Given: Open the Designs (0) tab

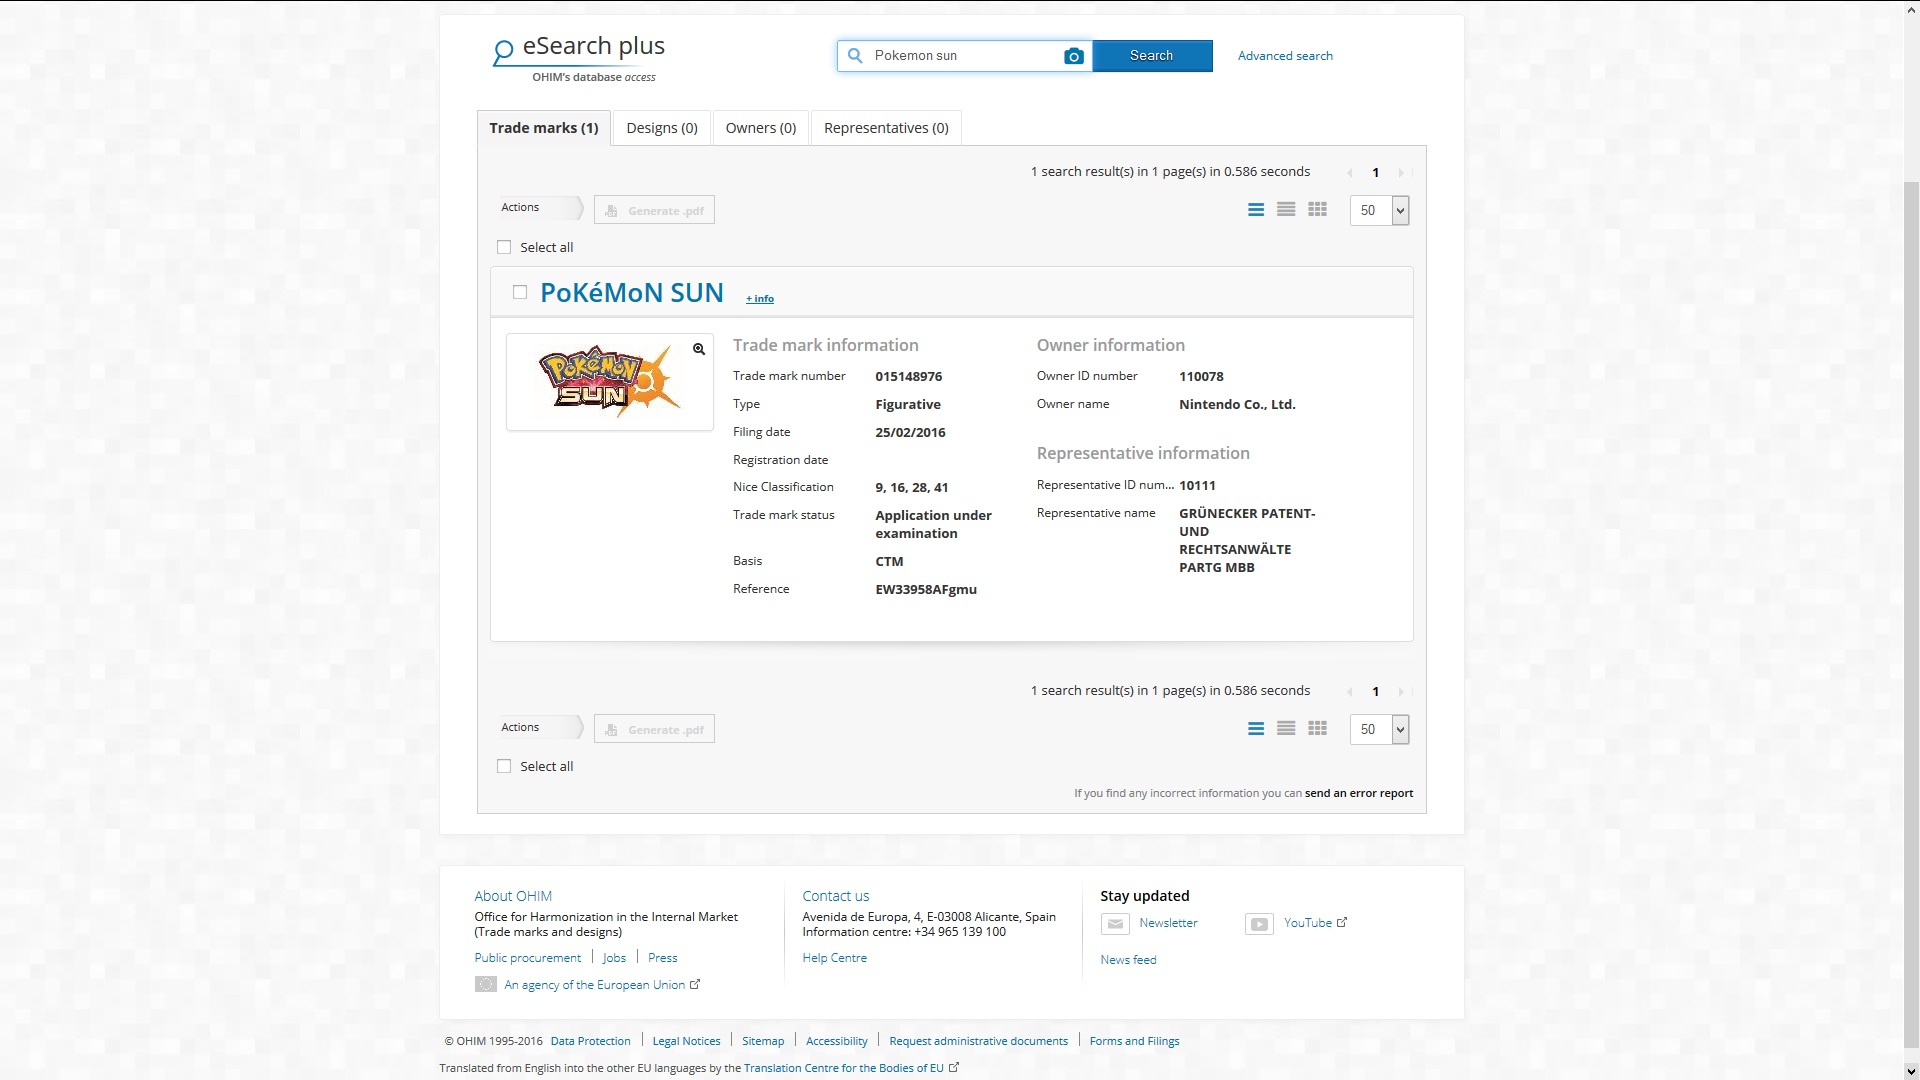Looking at the screenshot, I should pyautogui.click(x=662, y=128).
